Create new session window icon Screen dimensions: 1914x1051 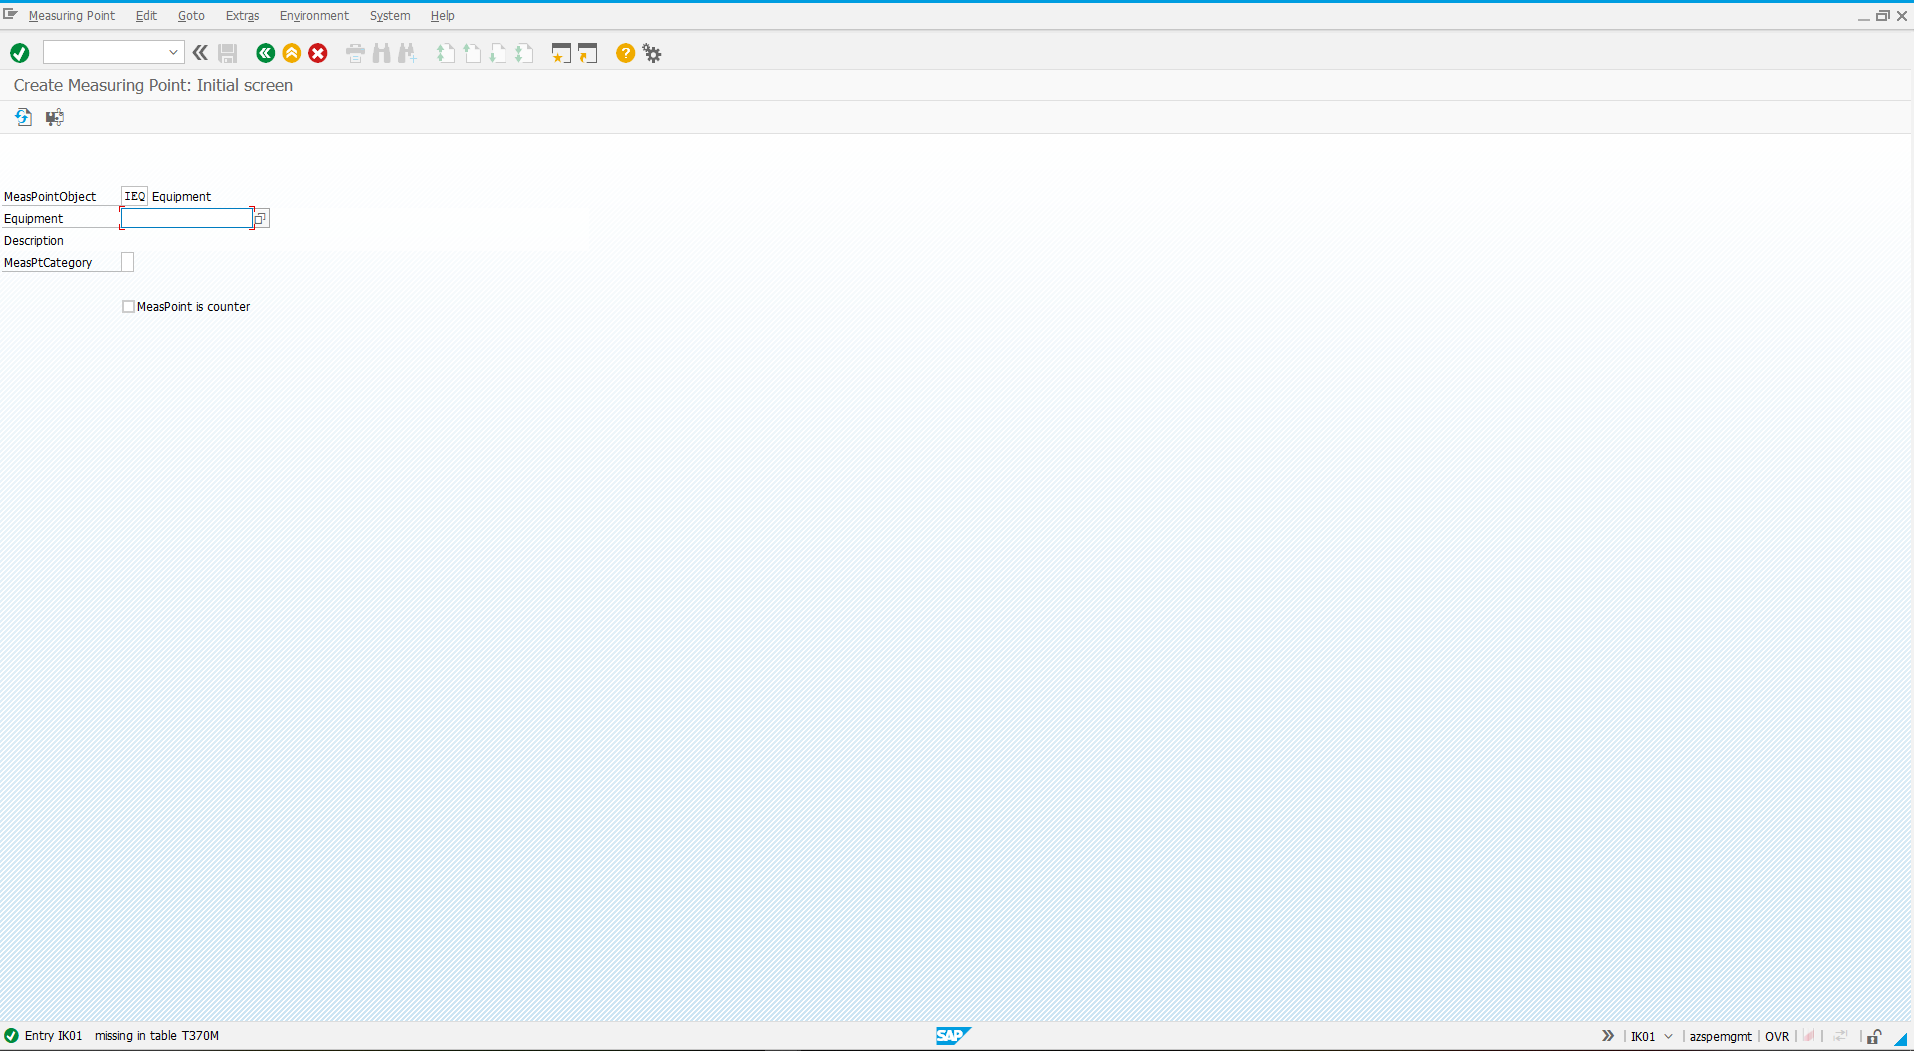561,53
